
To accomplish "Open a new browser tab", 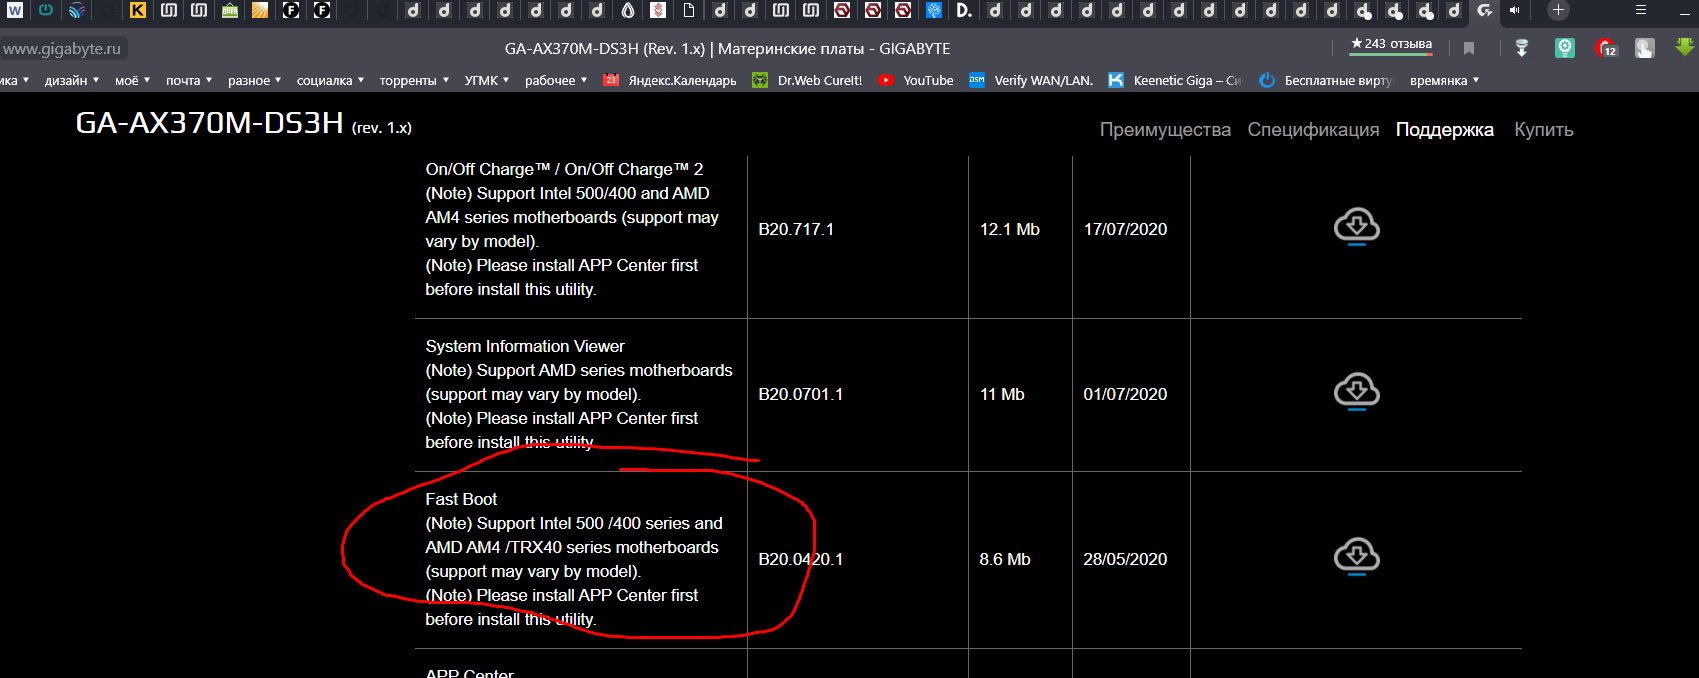I will click(x=1558, y=10).
